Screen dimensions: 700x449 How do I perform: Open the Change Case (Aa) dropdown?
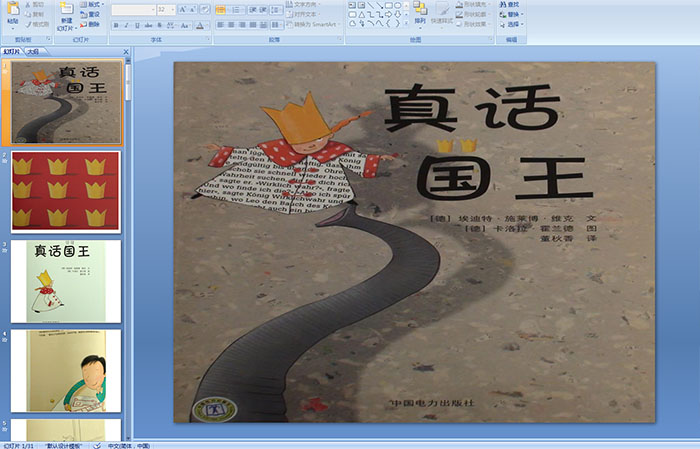pyautogui.click(x=185, y=25)
